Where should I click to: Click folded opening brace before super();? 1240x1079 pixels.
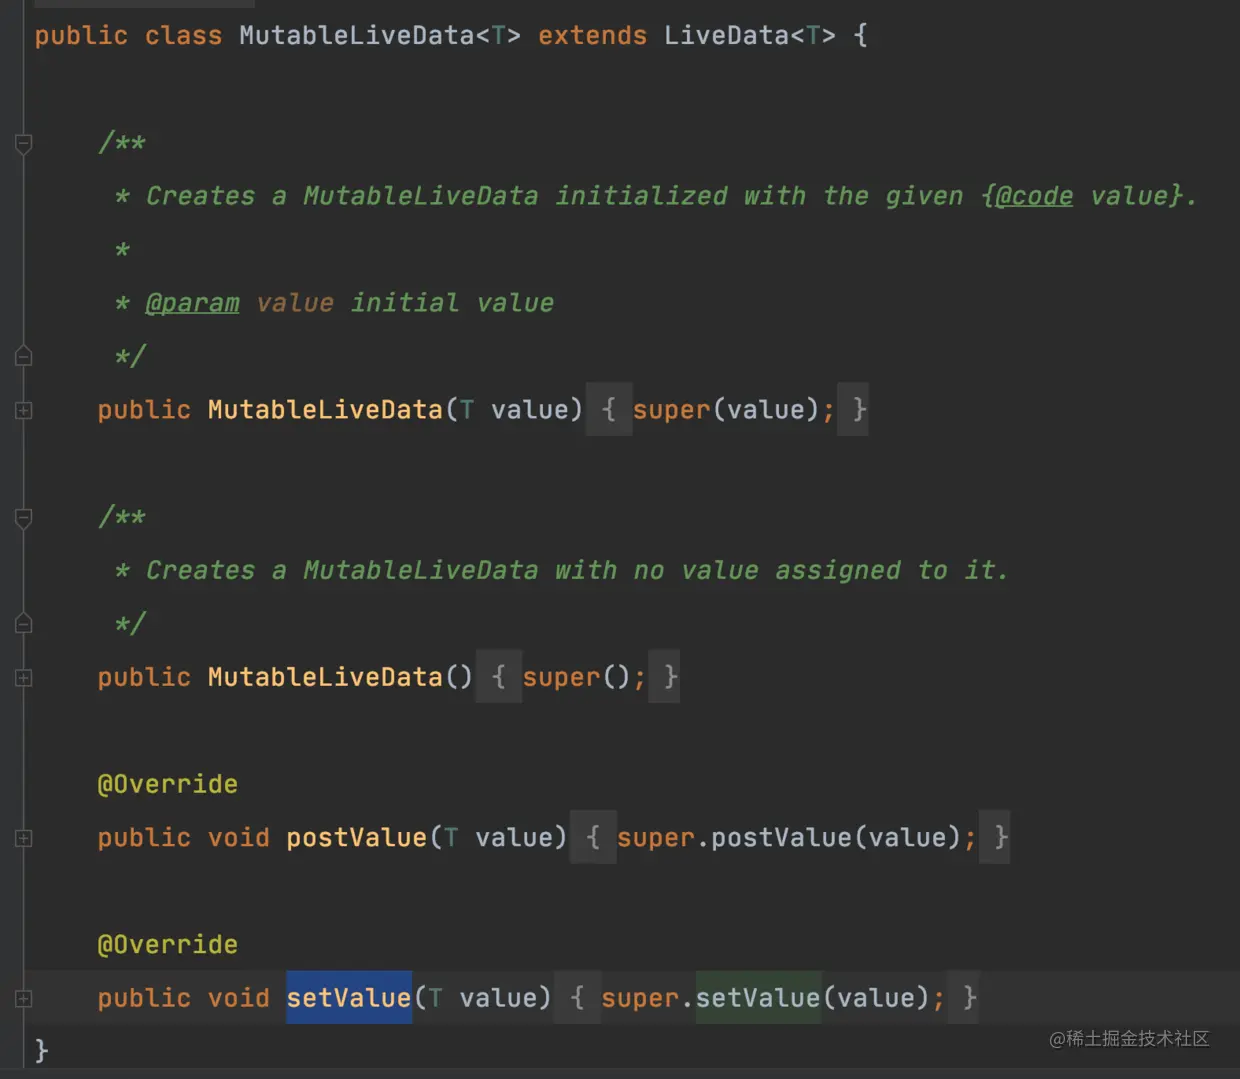pyautogui.click(x=499, y=676)
